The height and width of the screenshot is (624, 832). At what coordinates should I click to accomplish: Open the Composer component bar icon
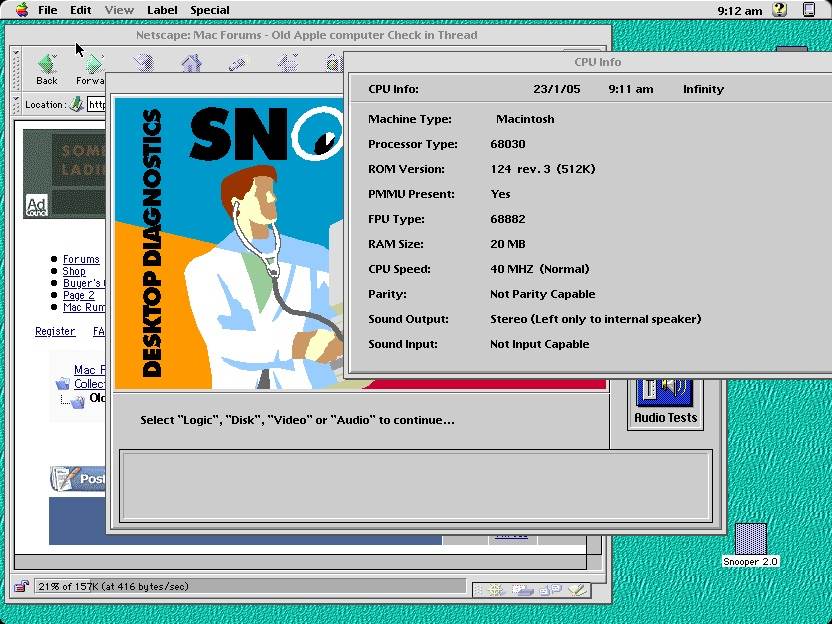[578, 590]
